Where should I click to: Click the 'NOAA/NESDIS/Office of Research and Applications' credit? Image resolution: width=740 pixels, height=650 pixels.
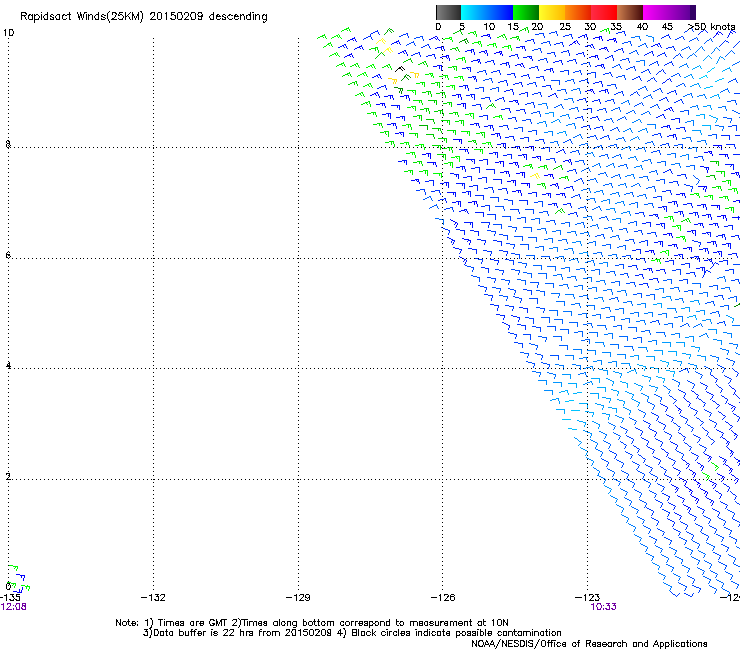tap(589, 644)
